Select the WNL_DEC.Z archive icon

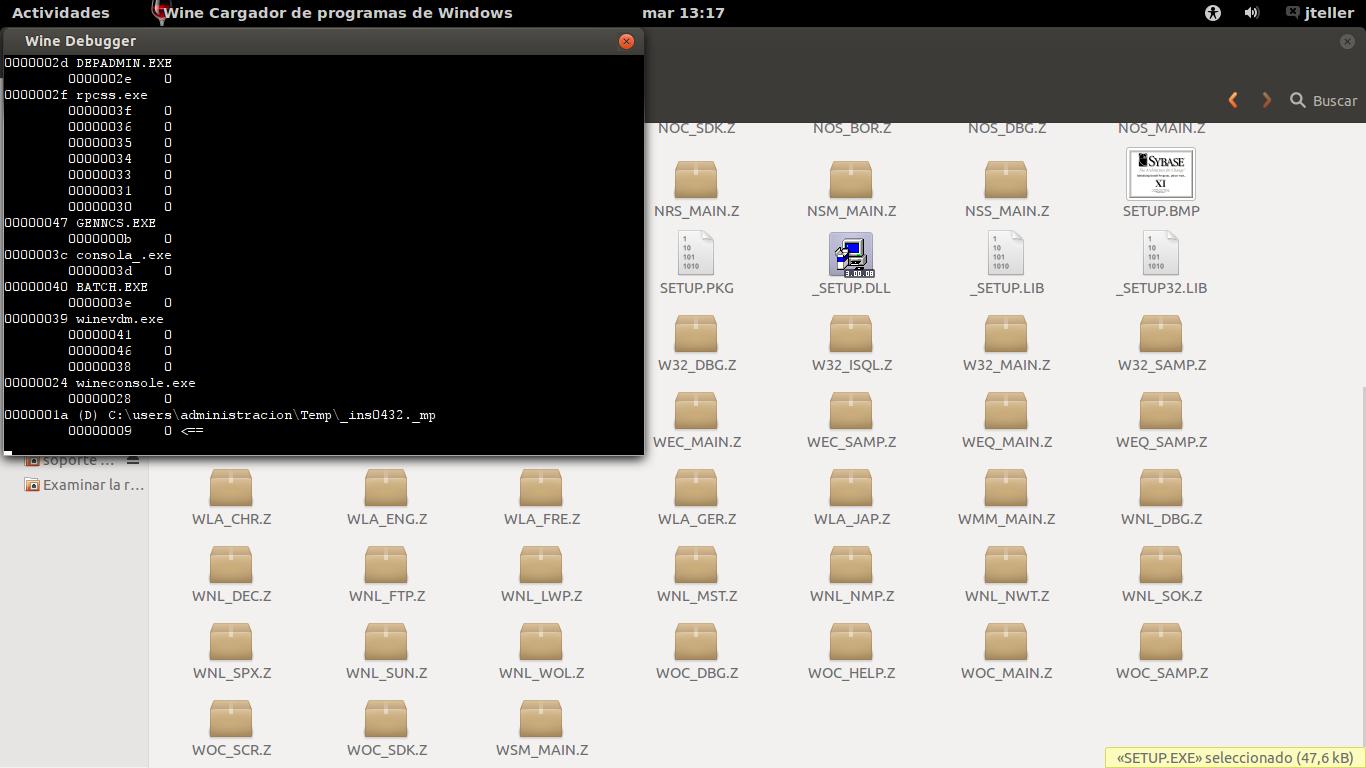click(x=231, y=565)
